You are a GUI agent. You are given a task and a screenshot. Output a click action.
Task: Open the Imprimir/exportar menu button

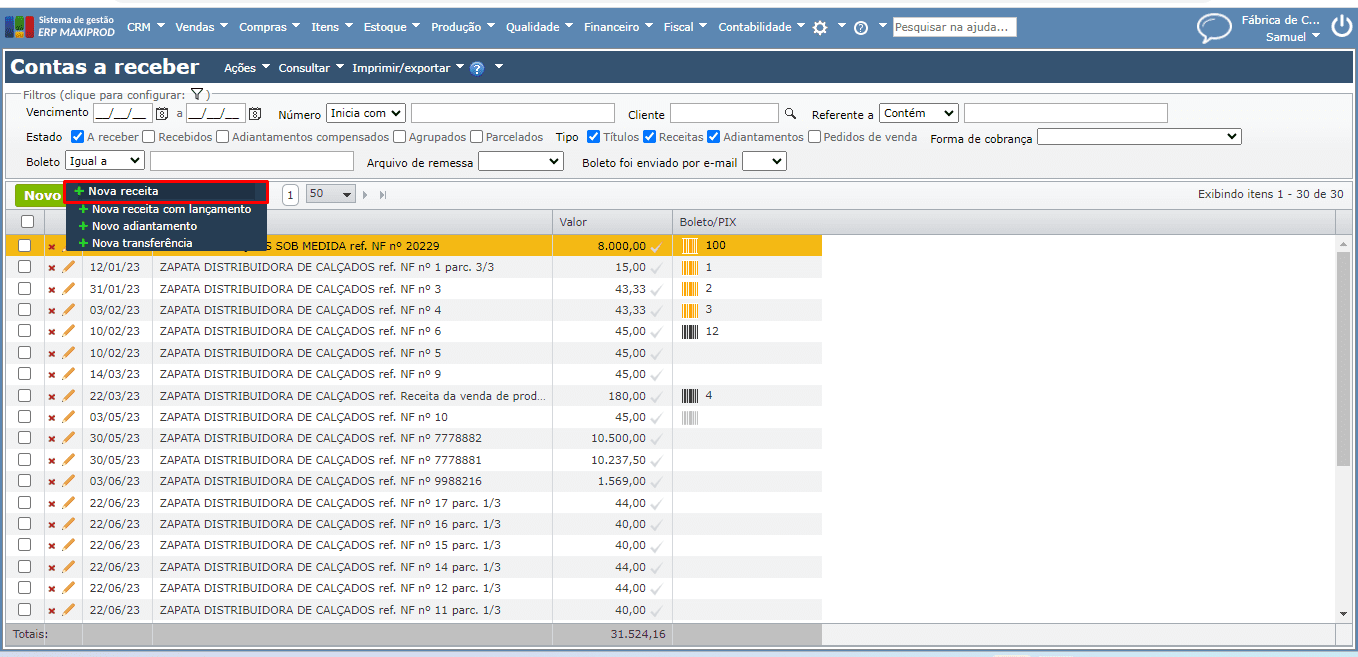(407, 68)
